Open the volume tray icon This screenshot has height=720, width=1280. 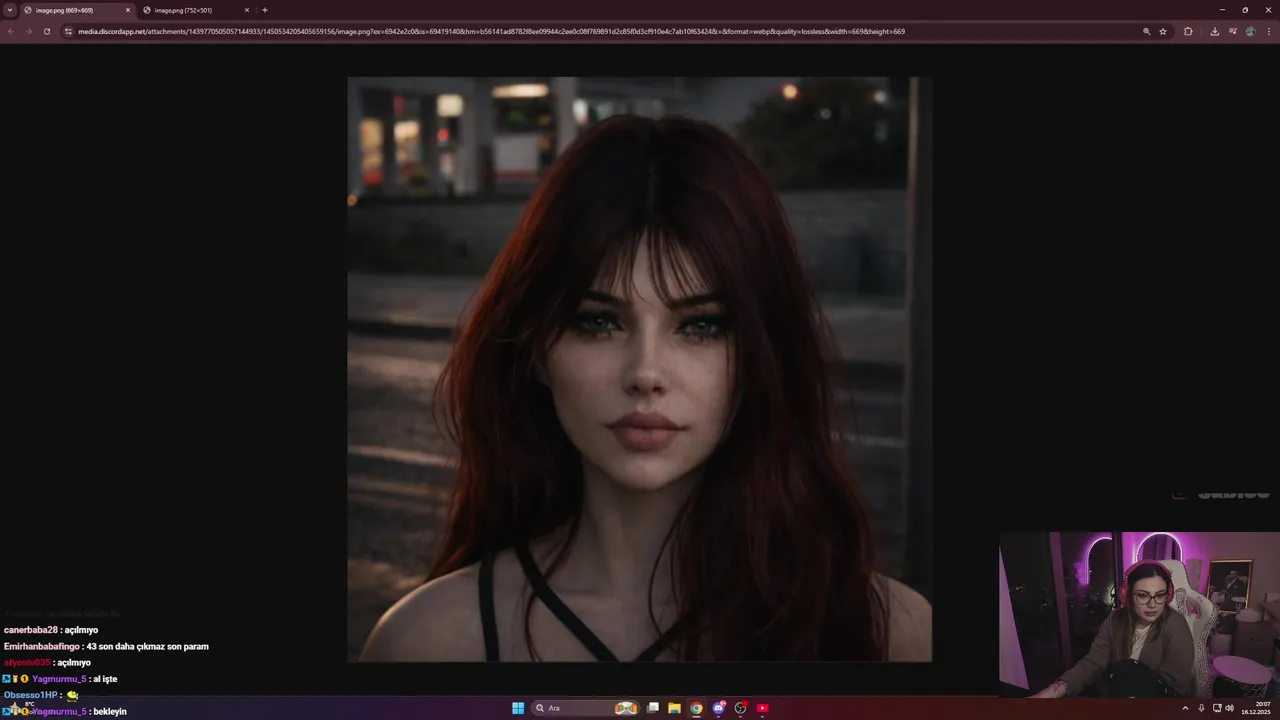(x=1229, y=708)
